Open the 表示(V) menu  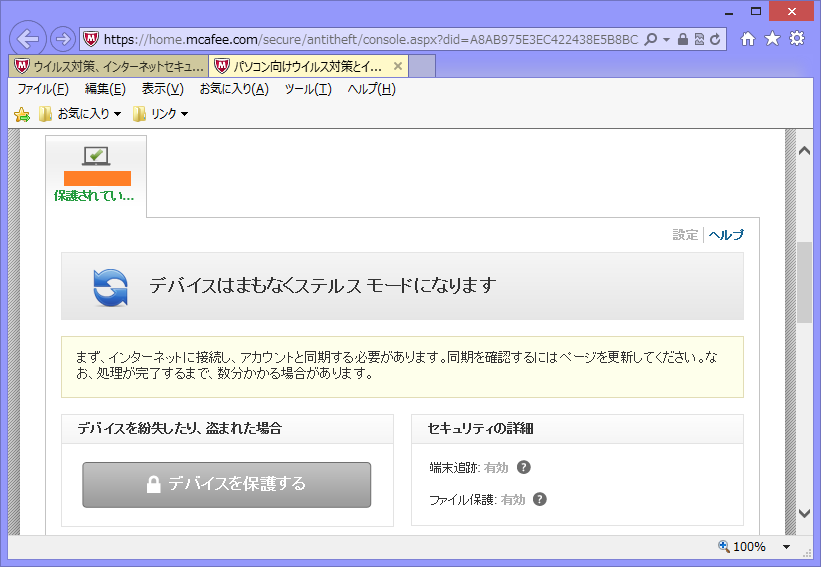tap(162, 89)
